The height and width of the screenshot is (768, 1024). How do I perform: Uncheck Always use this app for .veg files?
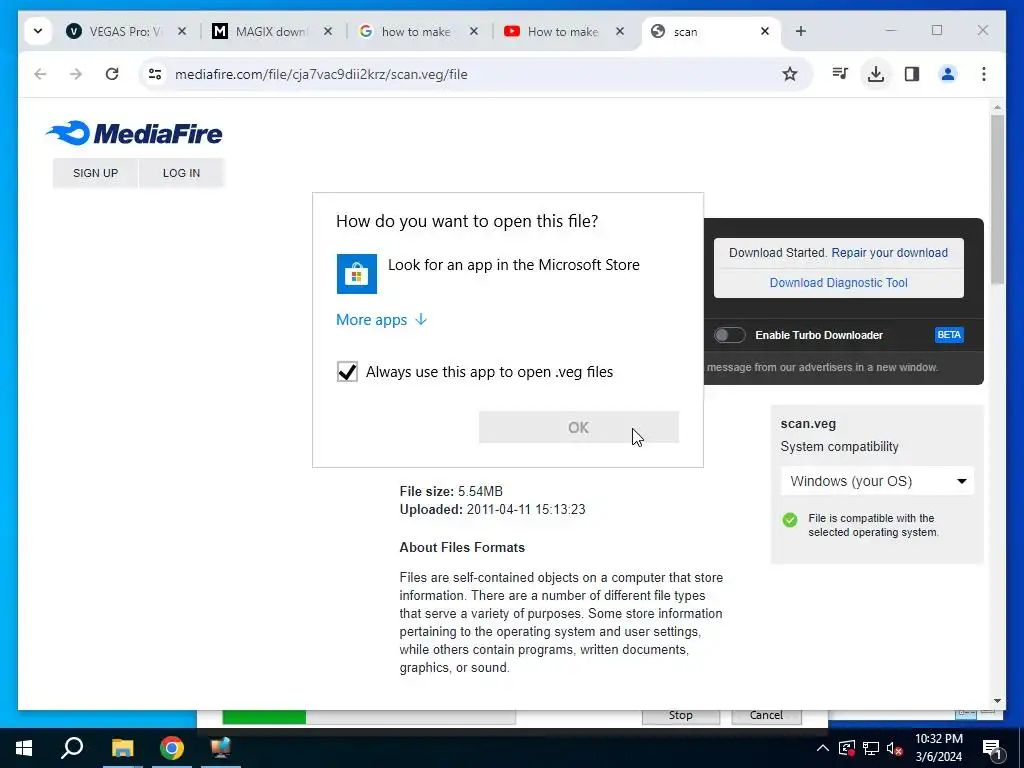pyautogui.click(x=347, y=372)
